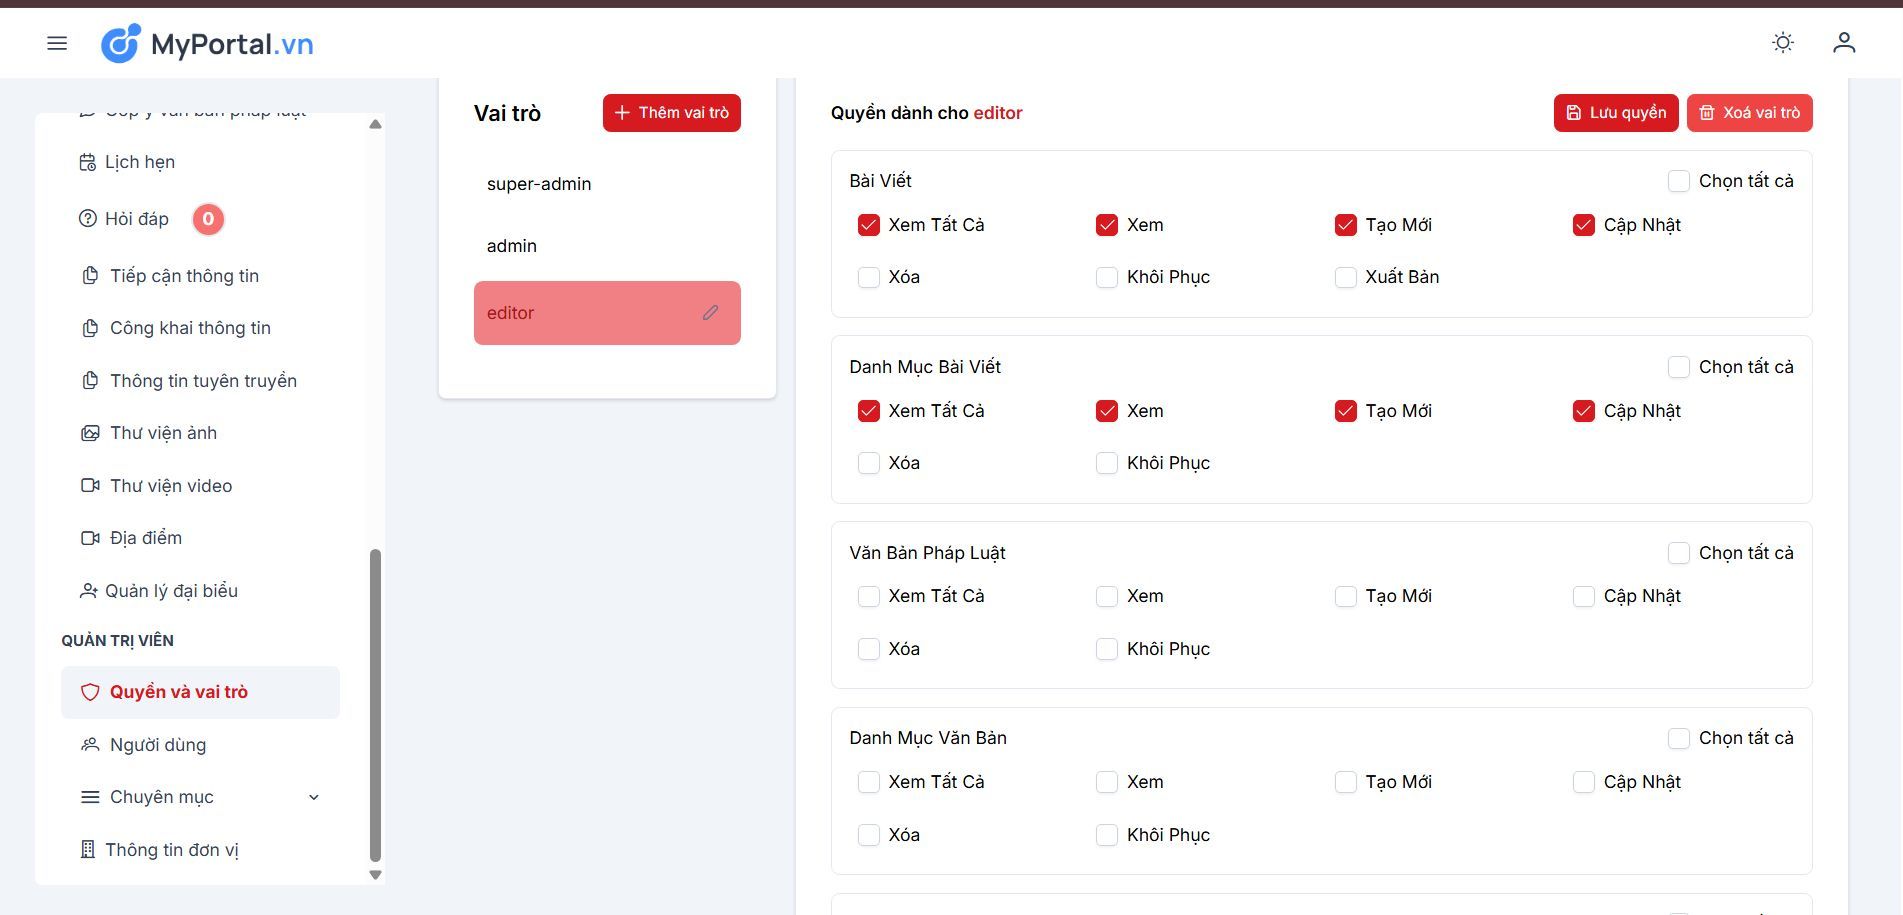Click the Thêm vai trò button
This screenshot has height=915, width=1903.
tap(671, 113)
